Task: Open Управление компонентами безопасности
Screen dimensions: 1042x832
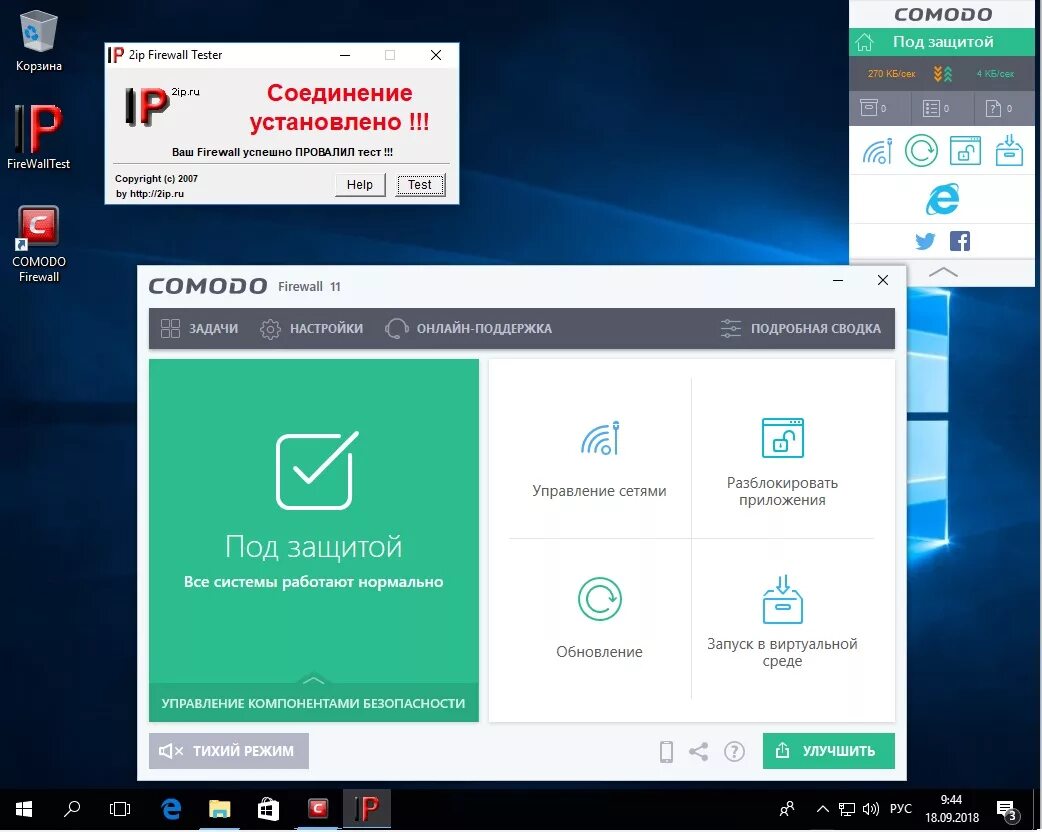Action: coord(313,703)
